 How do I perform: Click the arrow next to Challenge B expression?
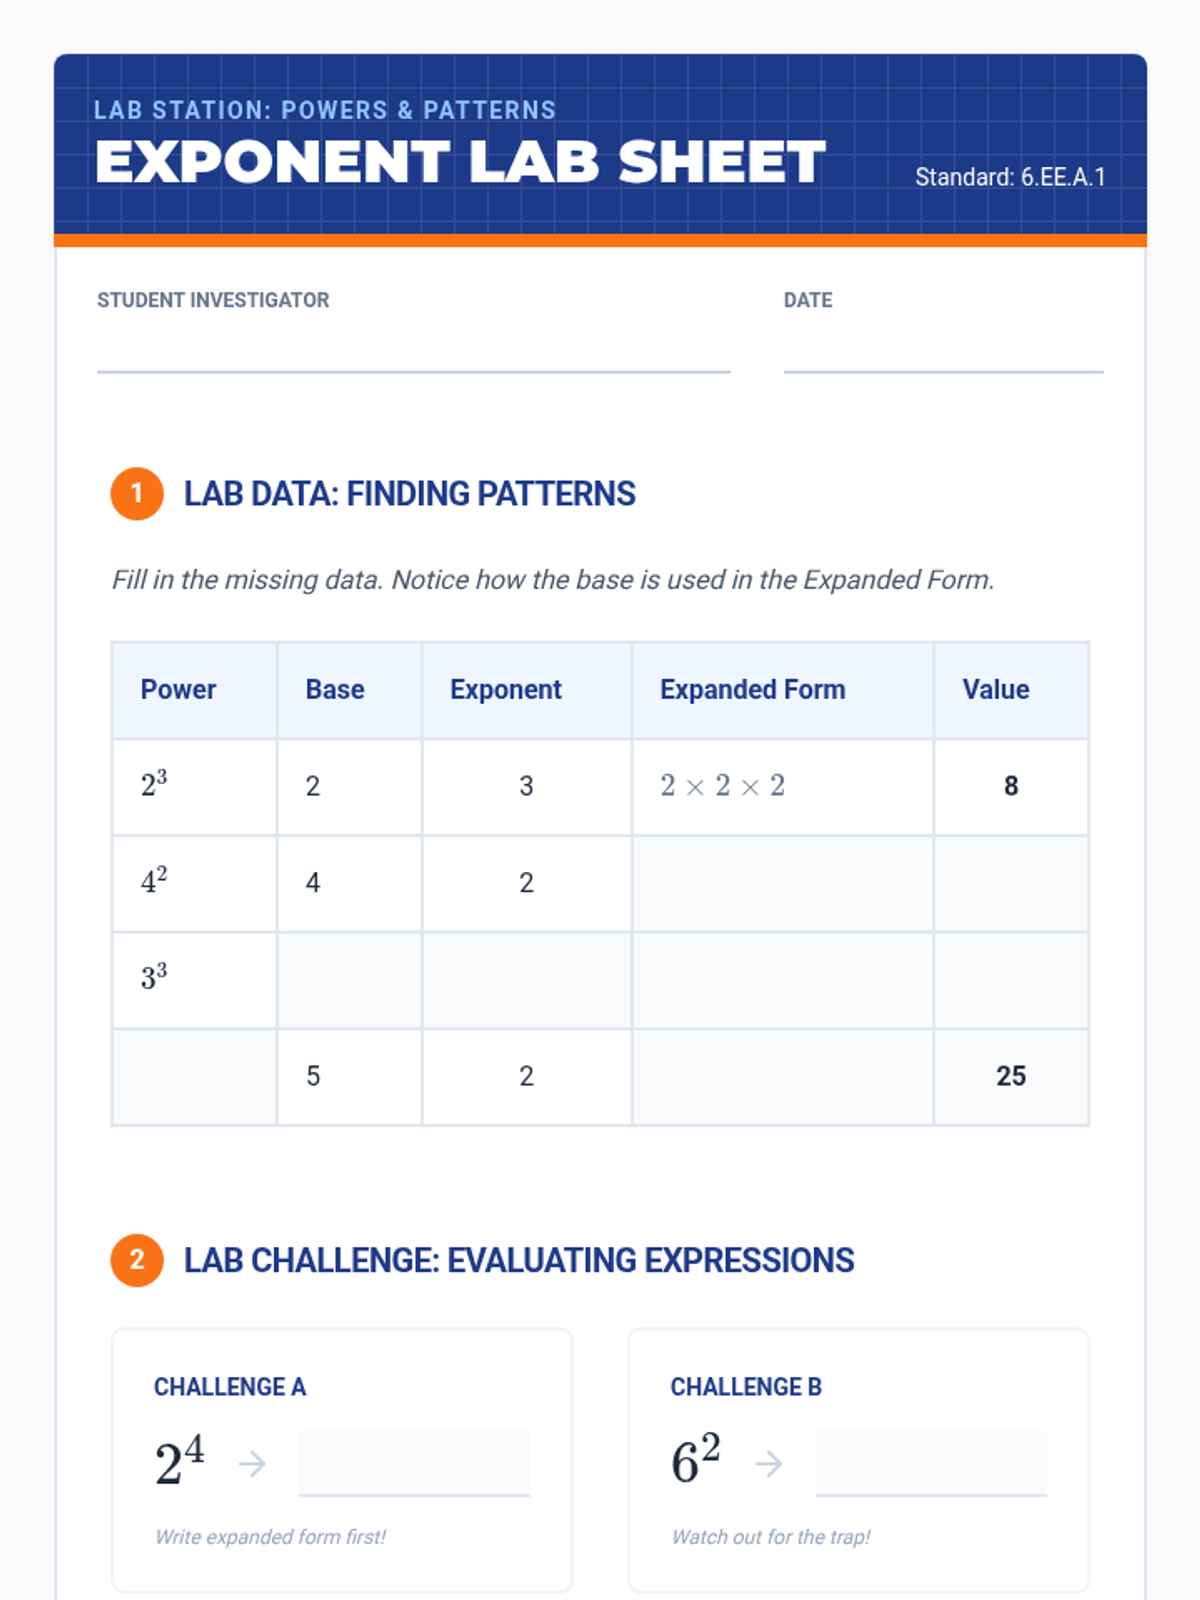click(768, 1464)
